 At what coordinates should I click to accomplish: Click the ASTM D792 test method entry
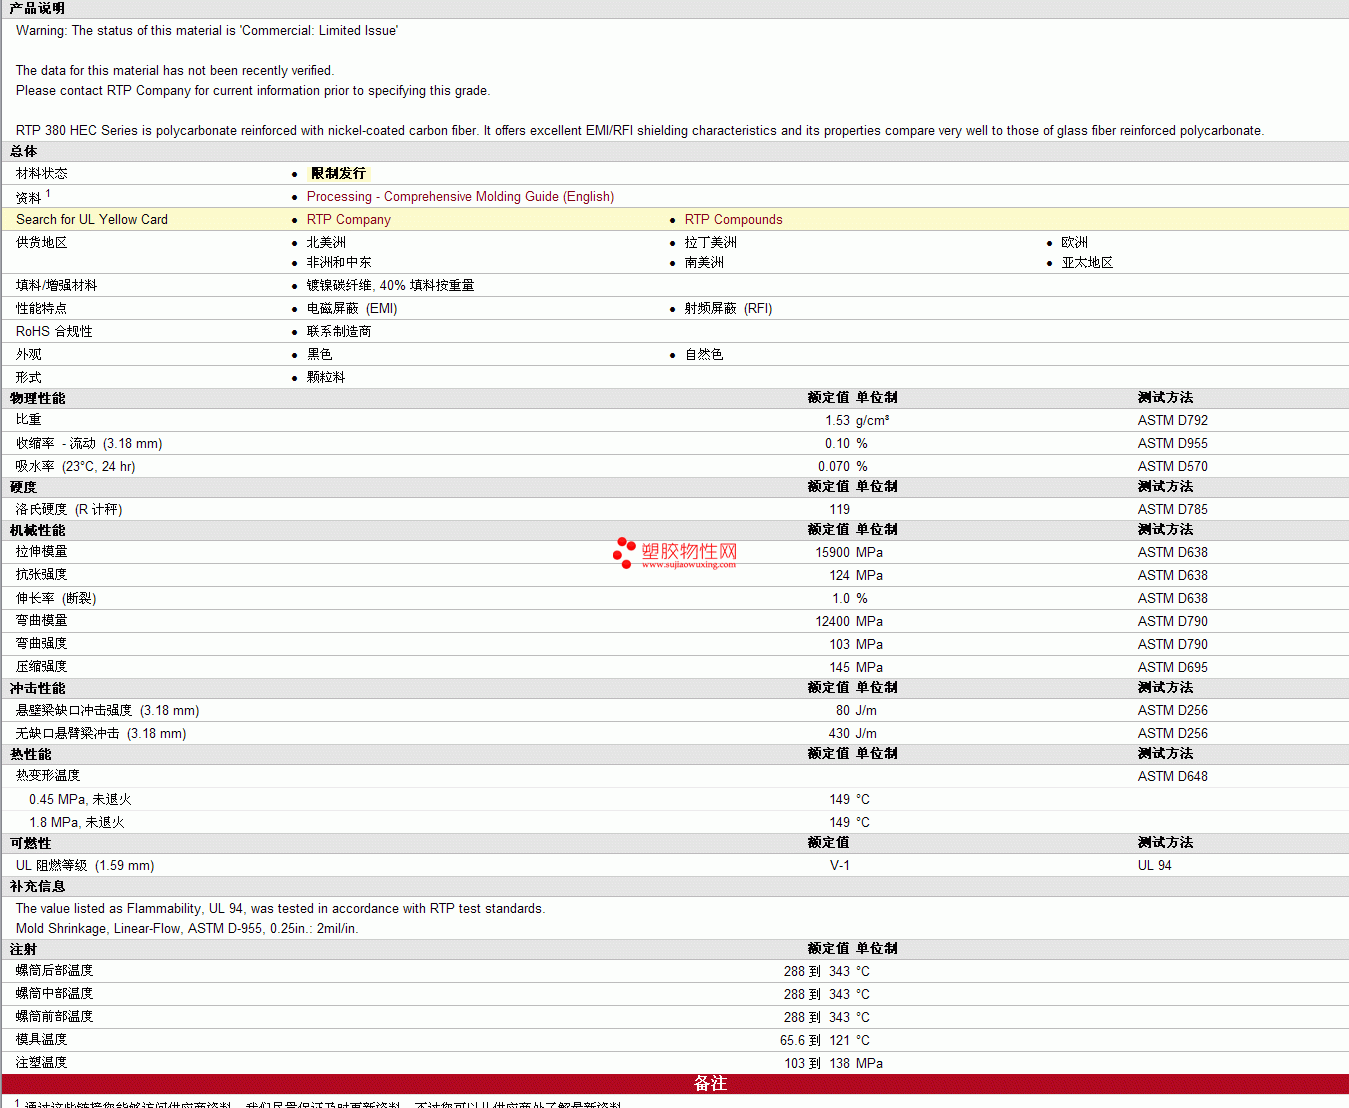(x=1172, y=421)
